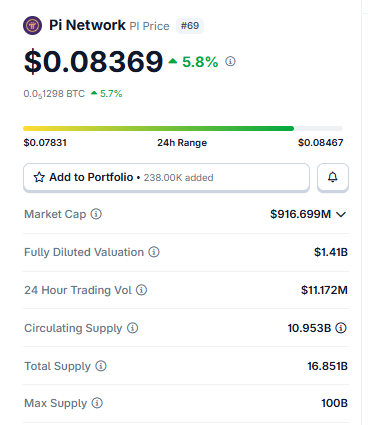Screen dimensions: 368x425
Task: Open Total Supply info icon
Action: (101, 366)
